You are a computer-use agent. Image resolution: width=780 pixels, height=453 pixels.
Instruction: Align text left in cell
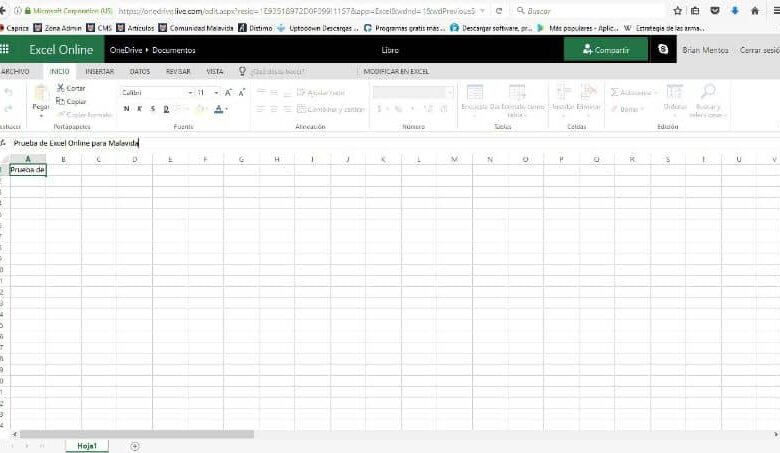pyautogui.click(x=261, y=109)
